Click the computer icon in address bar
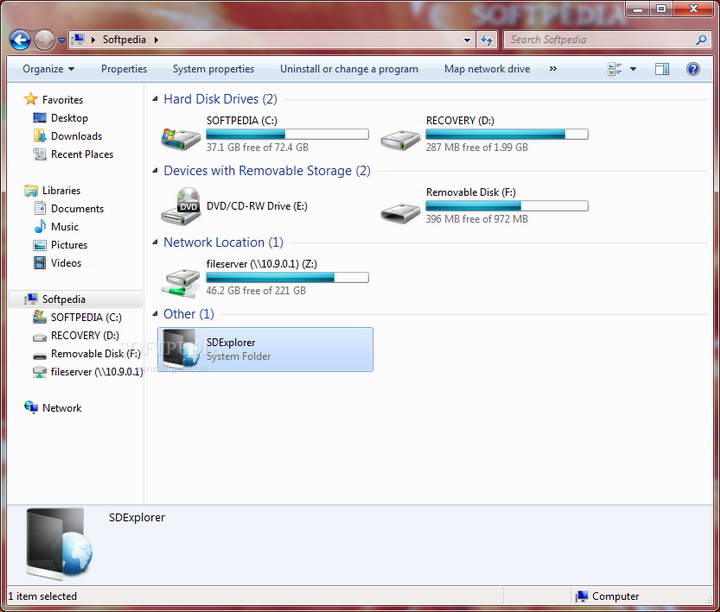720x612 pixels. [x=79, y=39]
